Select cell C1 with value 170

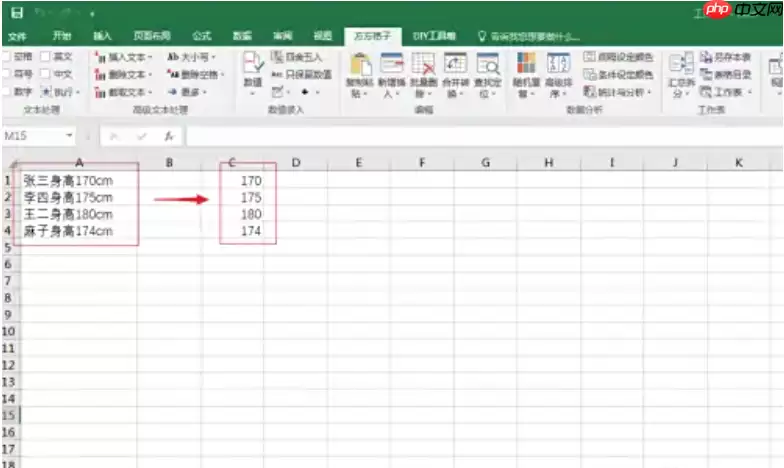233,180
